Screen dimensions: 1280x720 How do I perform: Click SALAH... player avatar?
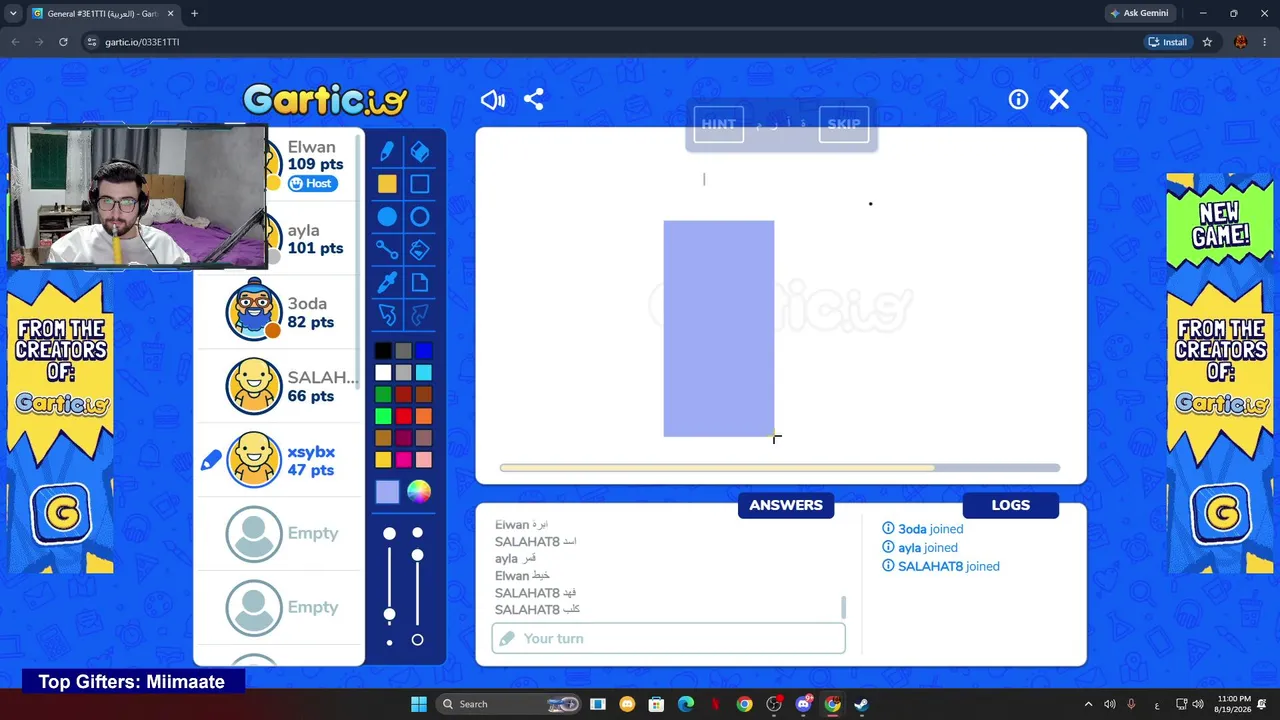coord(254,386)
